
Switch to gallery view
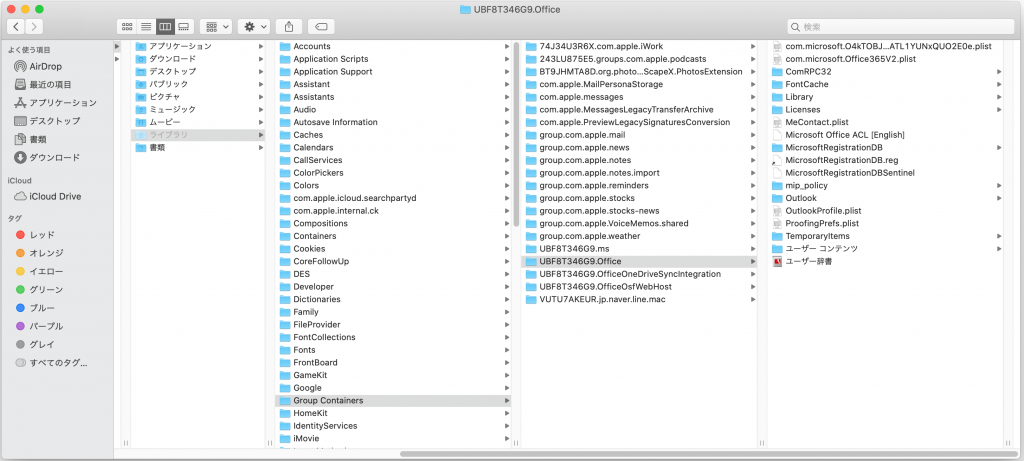pyautogui.click(x=184, y=27)
